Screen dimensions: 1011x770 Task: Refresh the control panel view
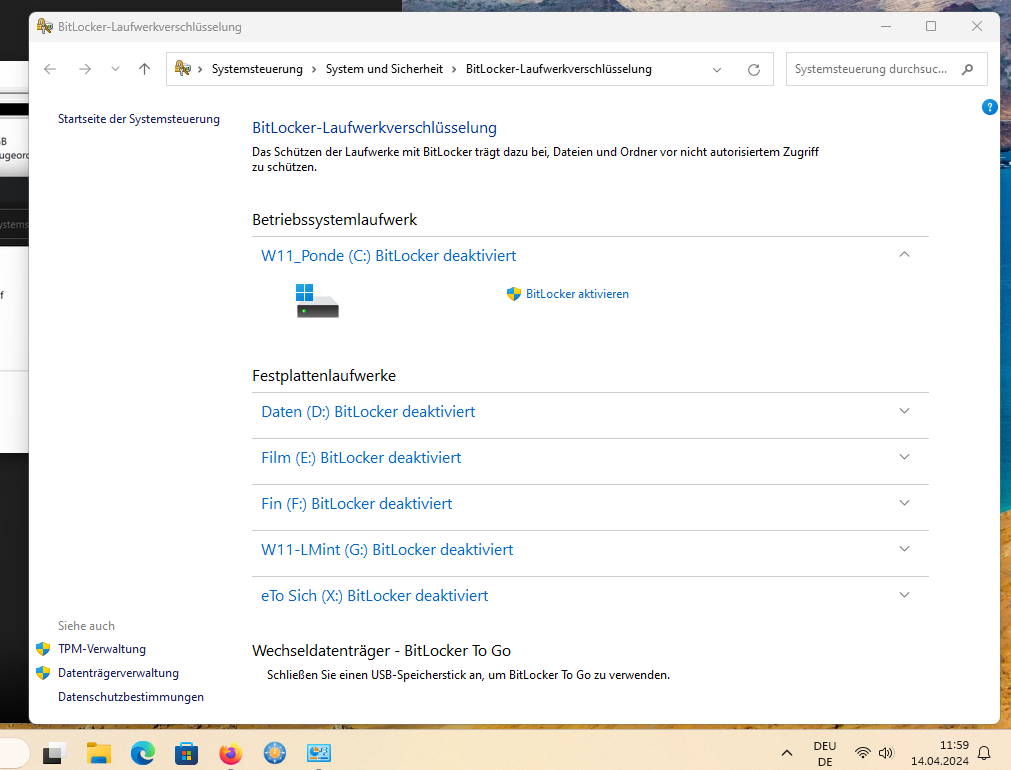pos(753,70)
